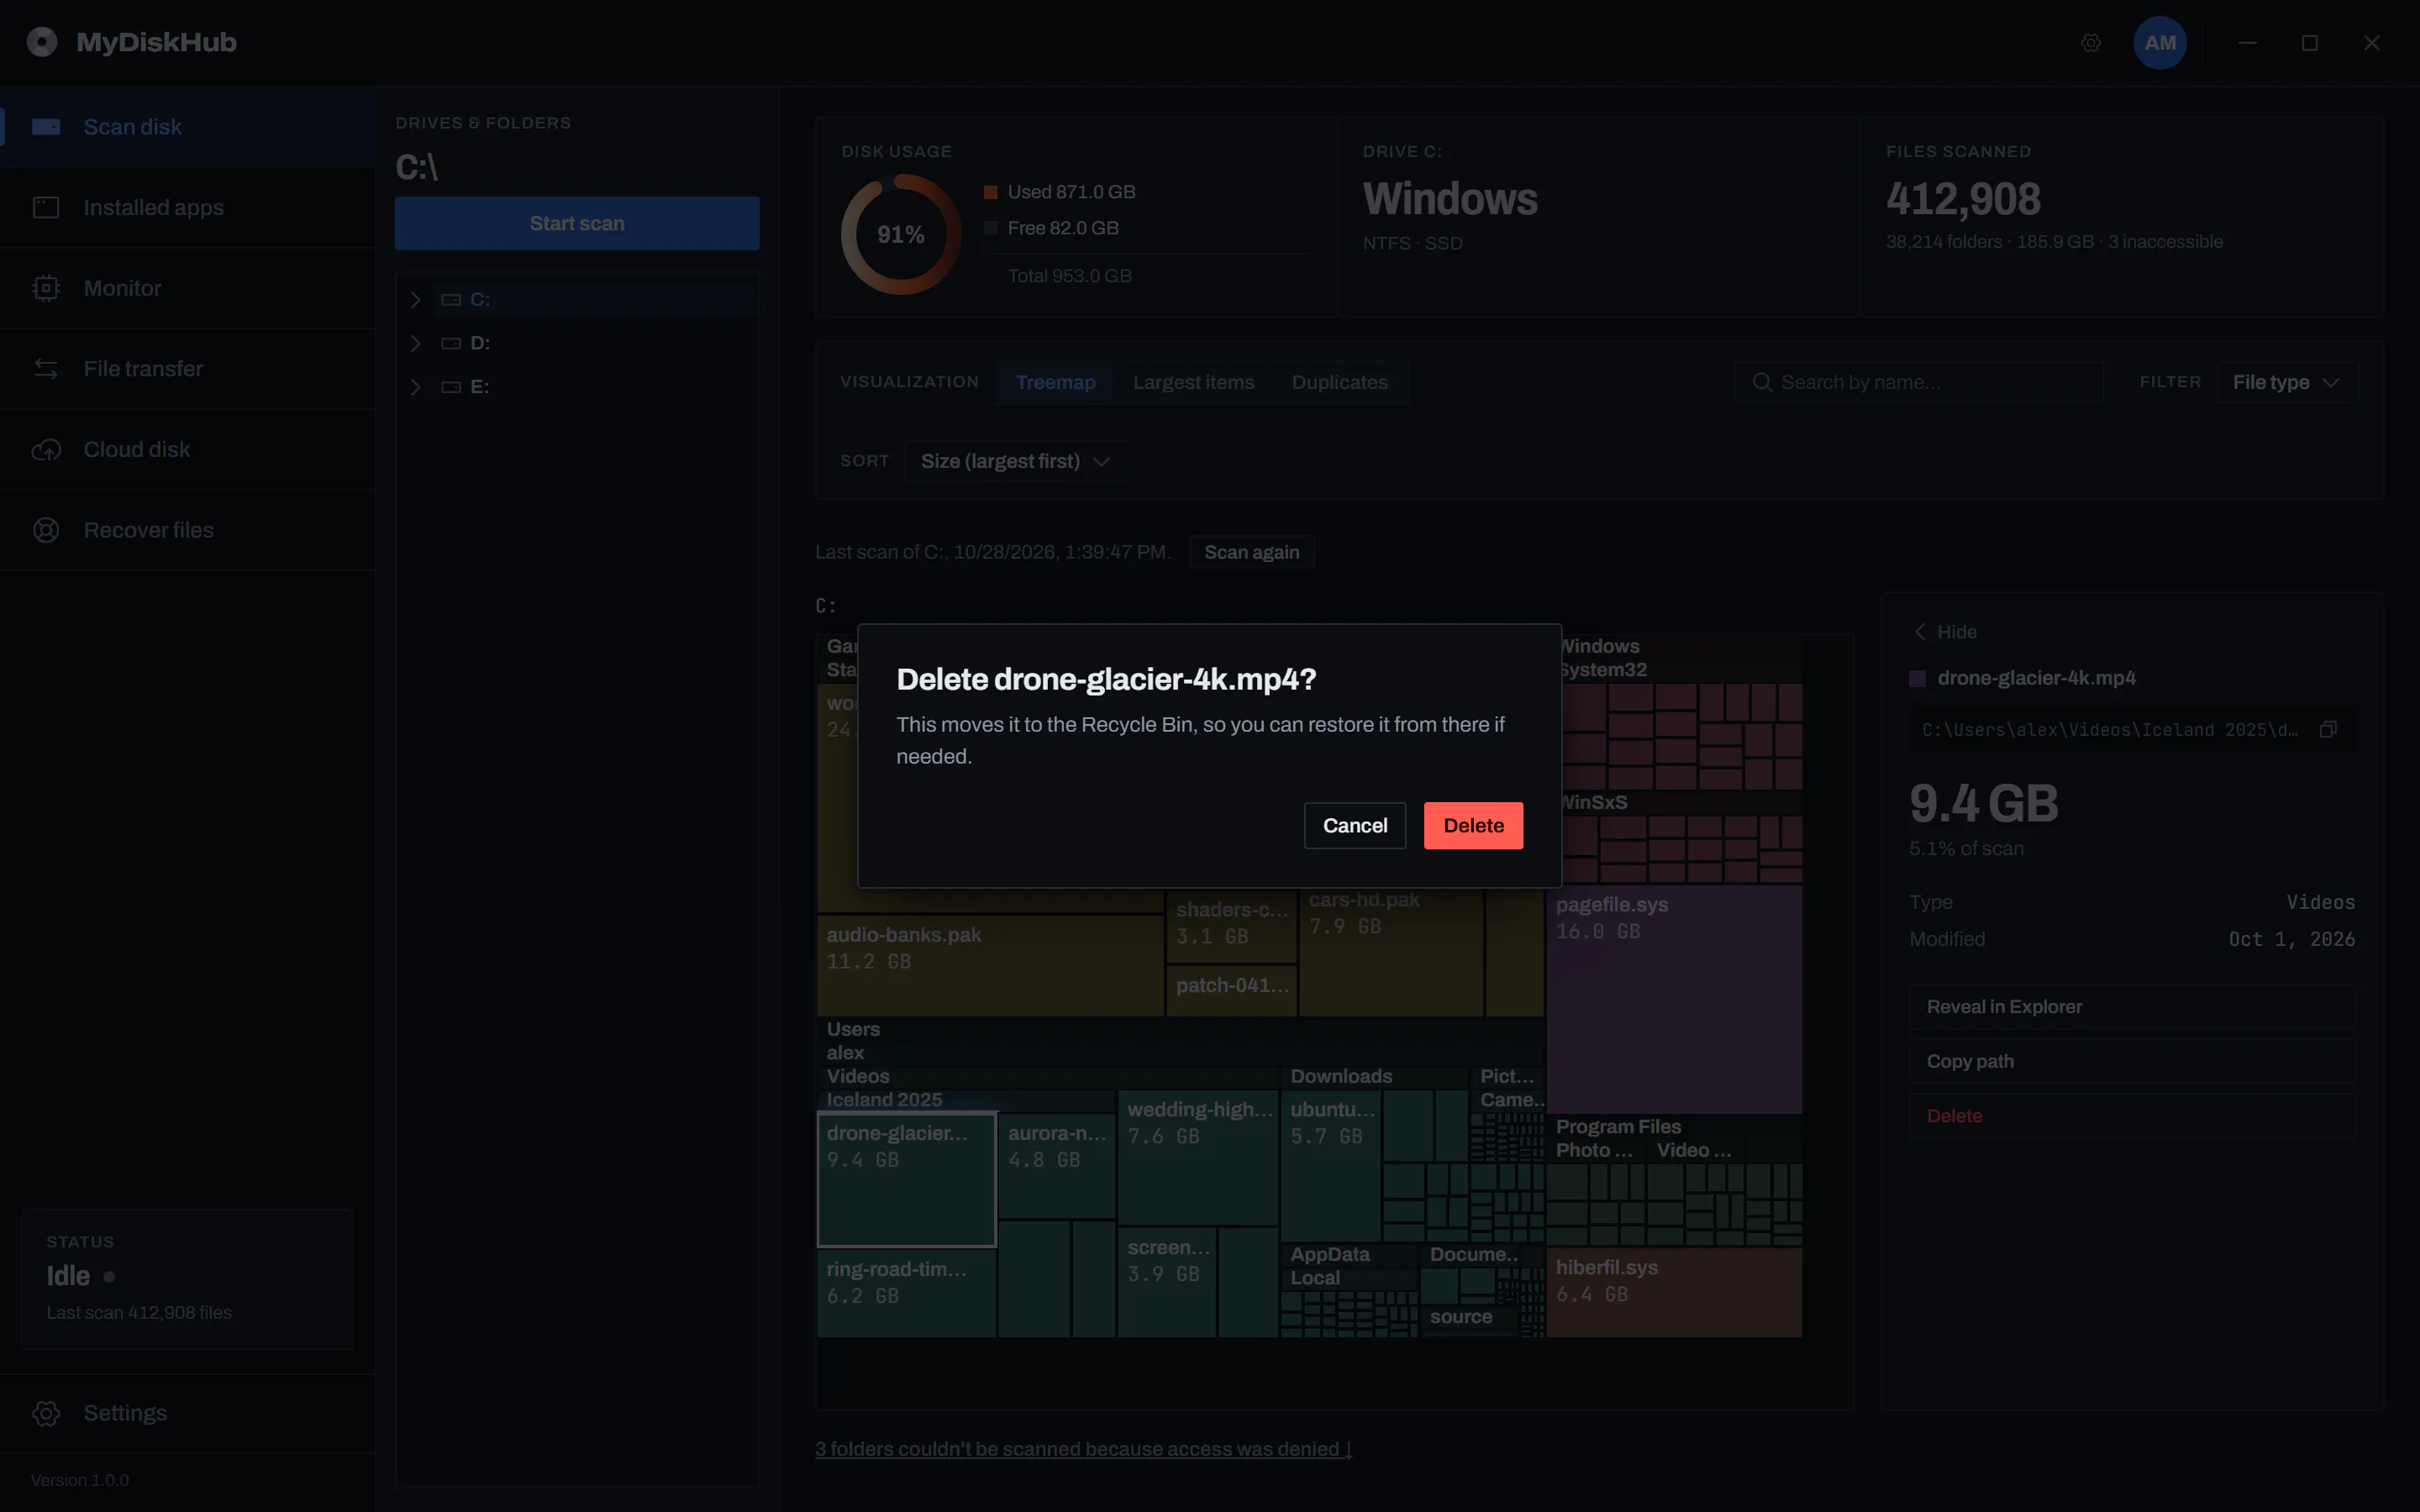Image resolution: width=2420 pixels, height=1512 pixels.
Task: Open the AM user avatar menu
Action: coord(2160,43)
